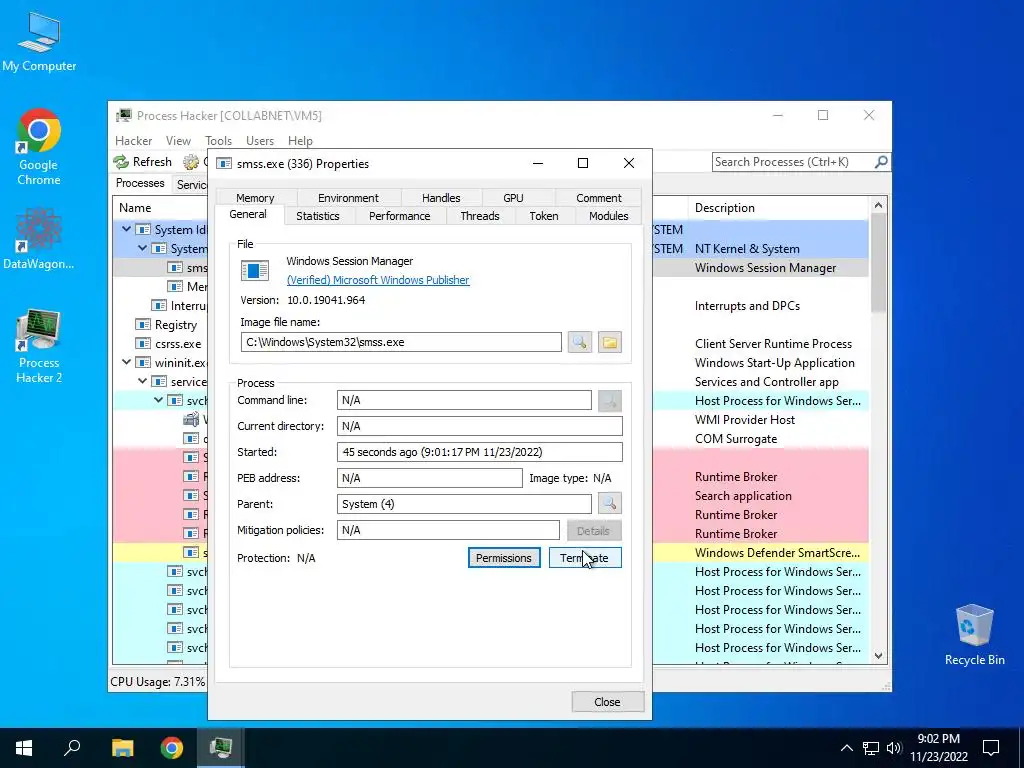Open My Computer desktop icon

pyautogui.click(x=39, y=42)
